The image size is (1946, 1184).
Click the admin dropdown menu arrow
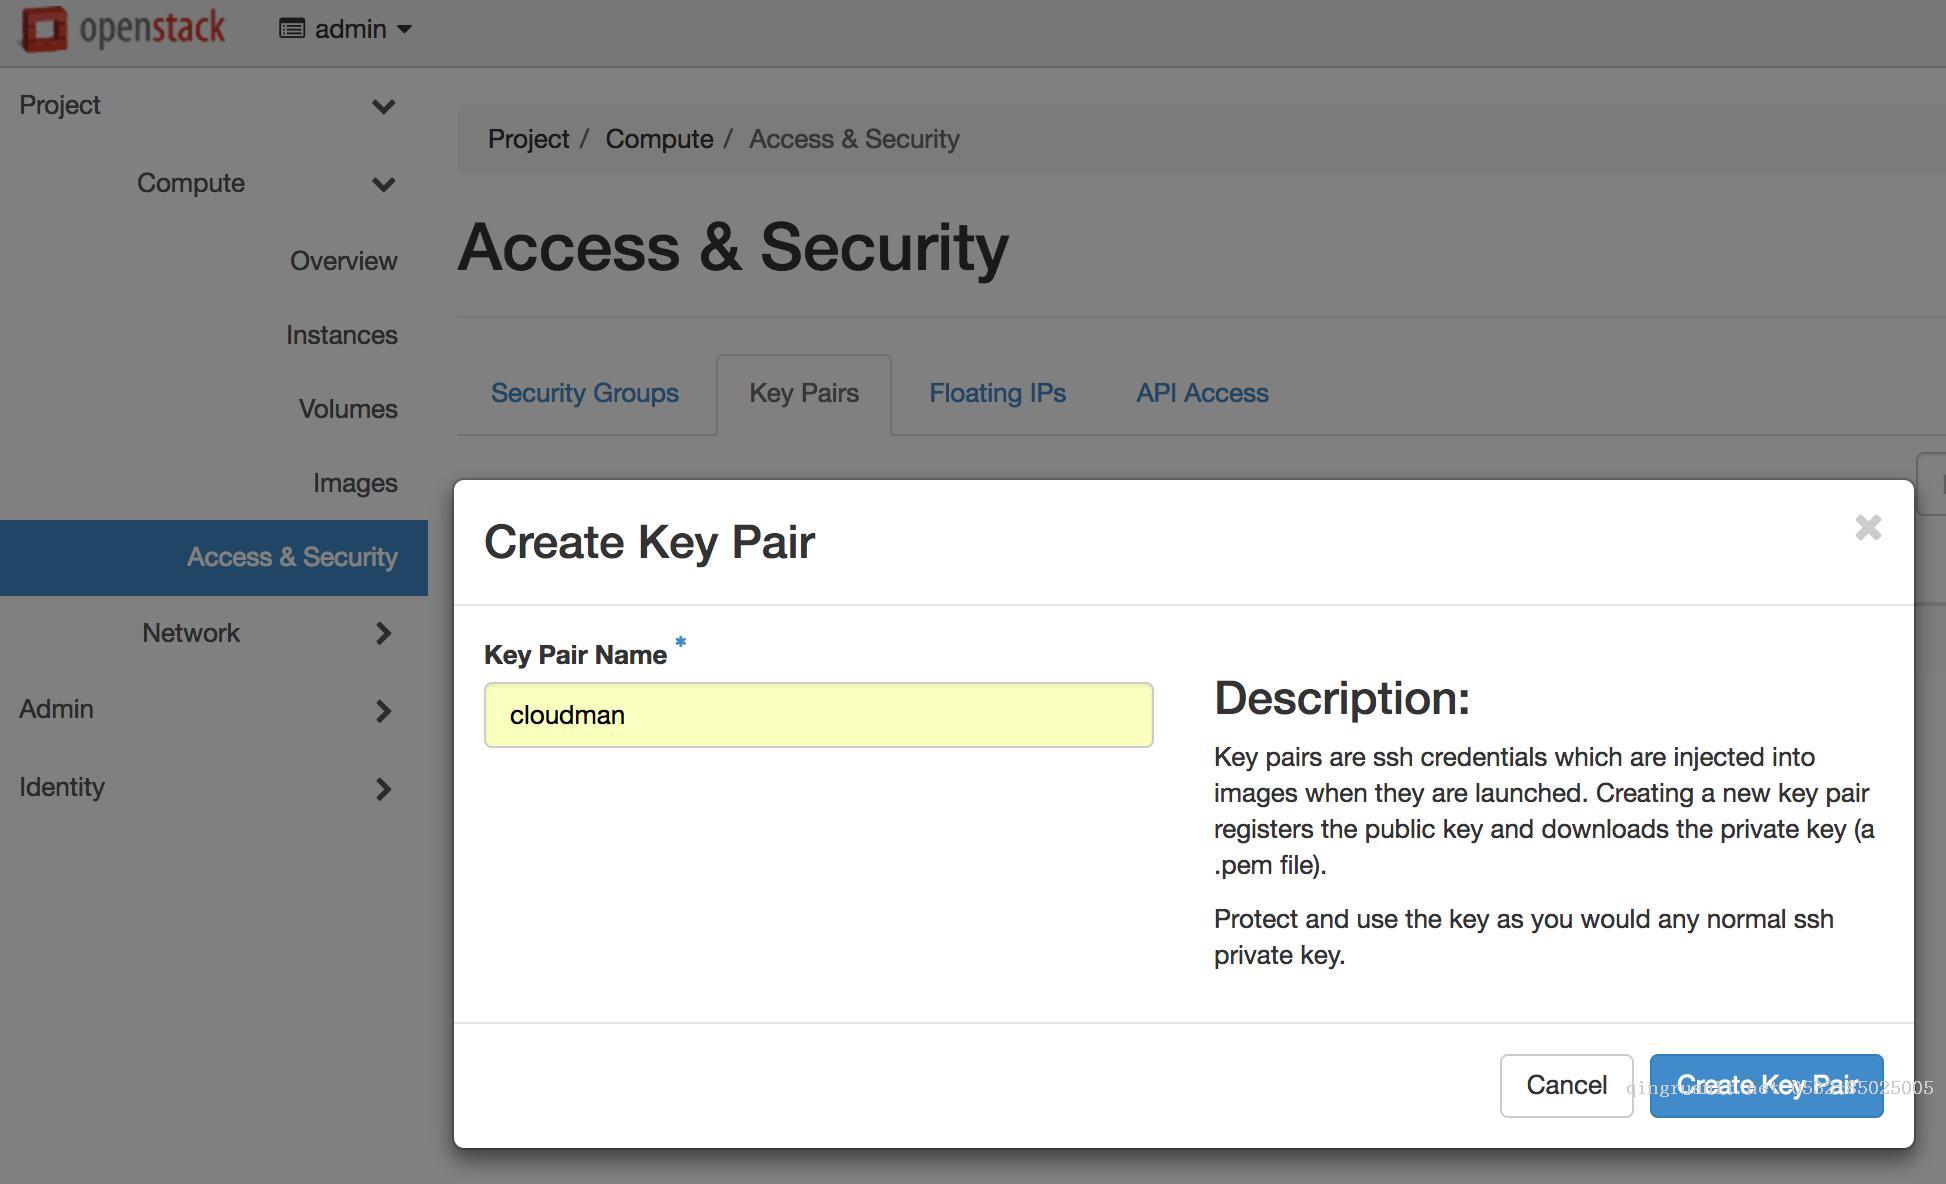(402, 28)
